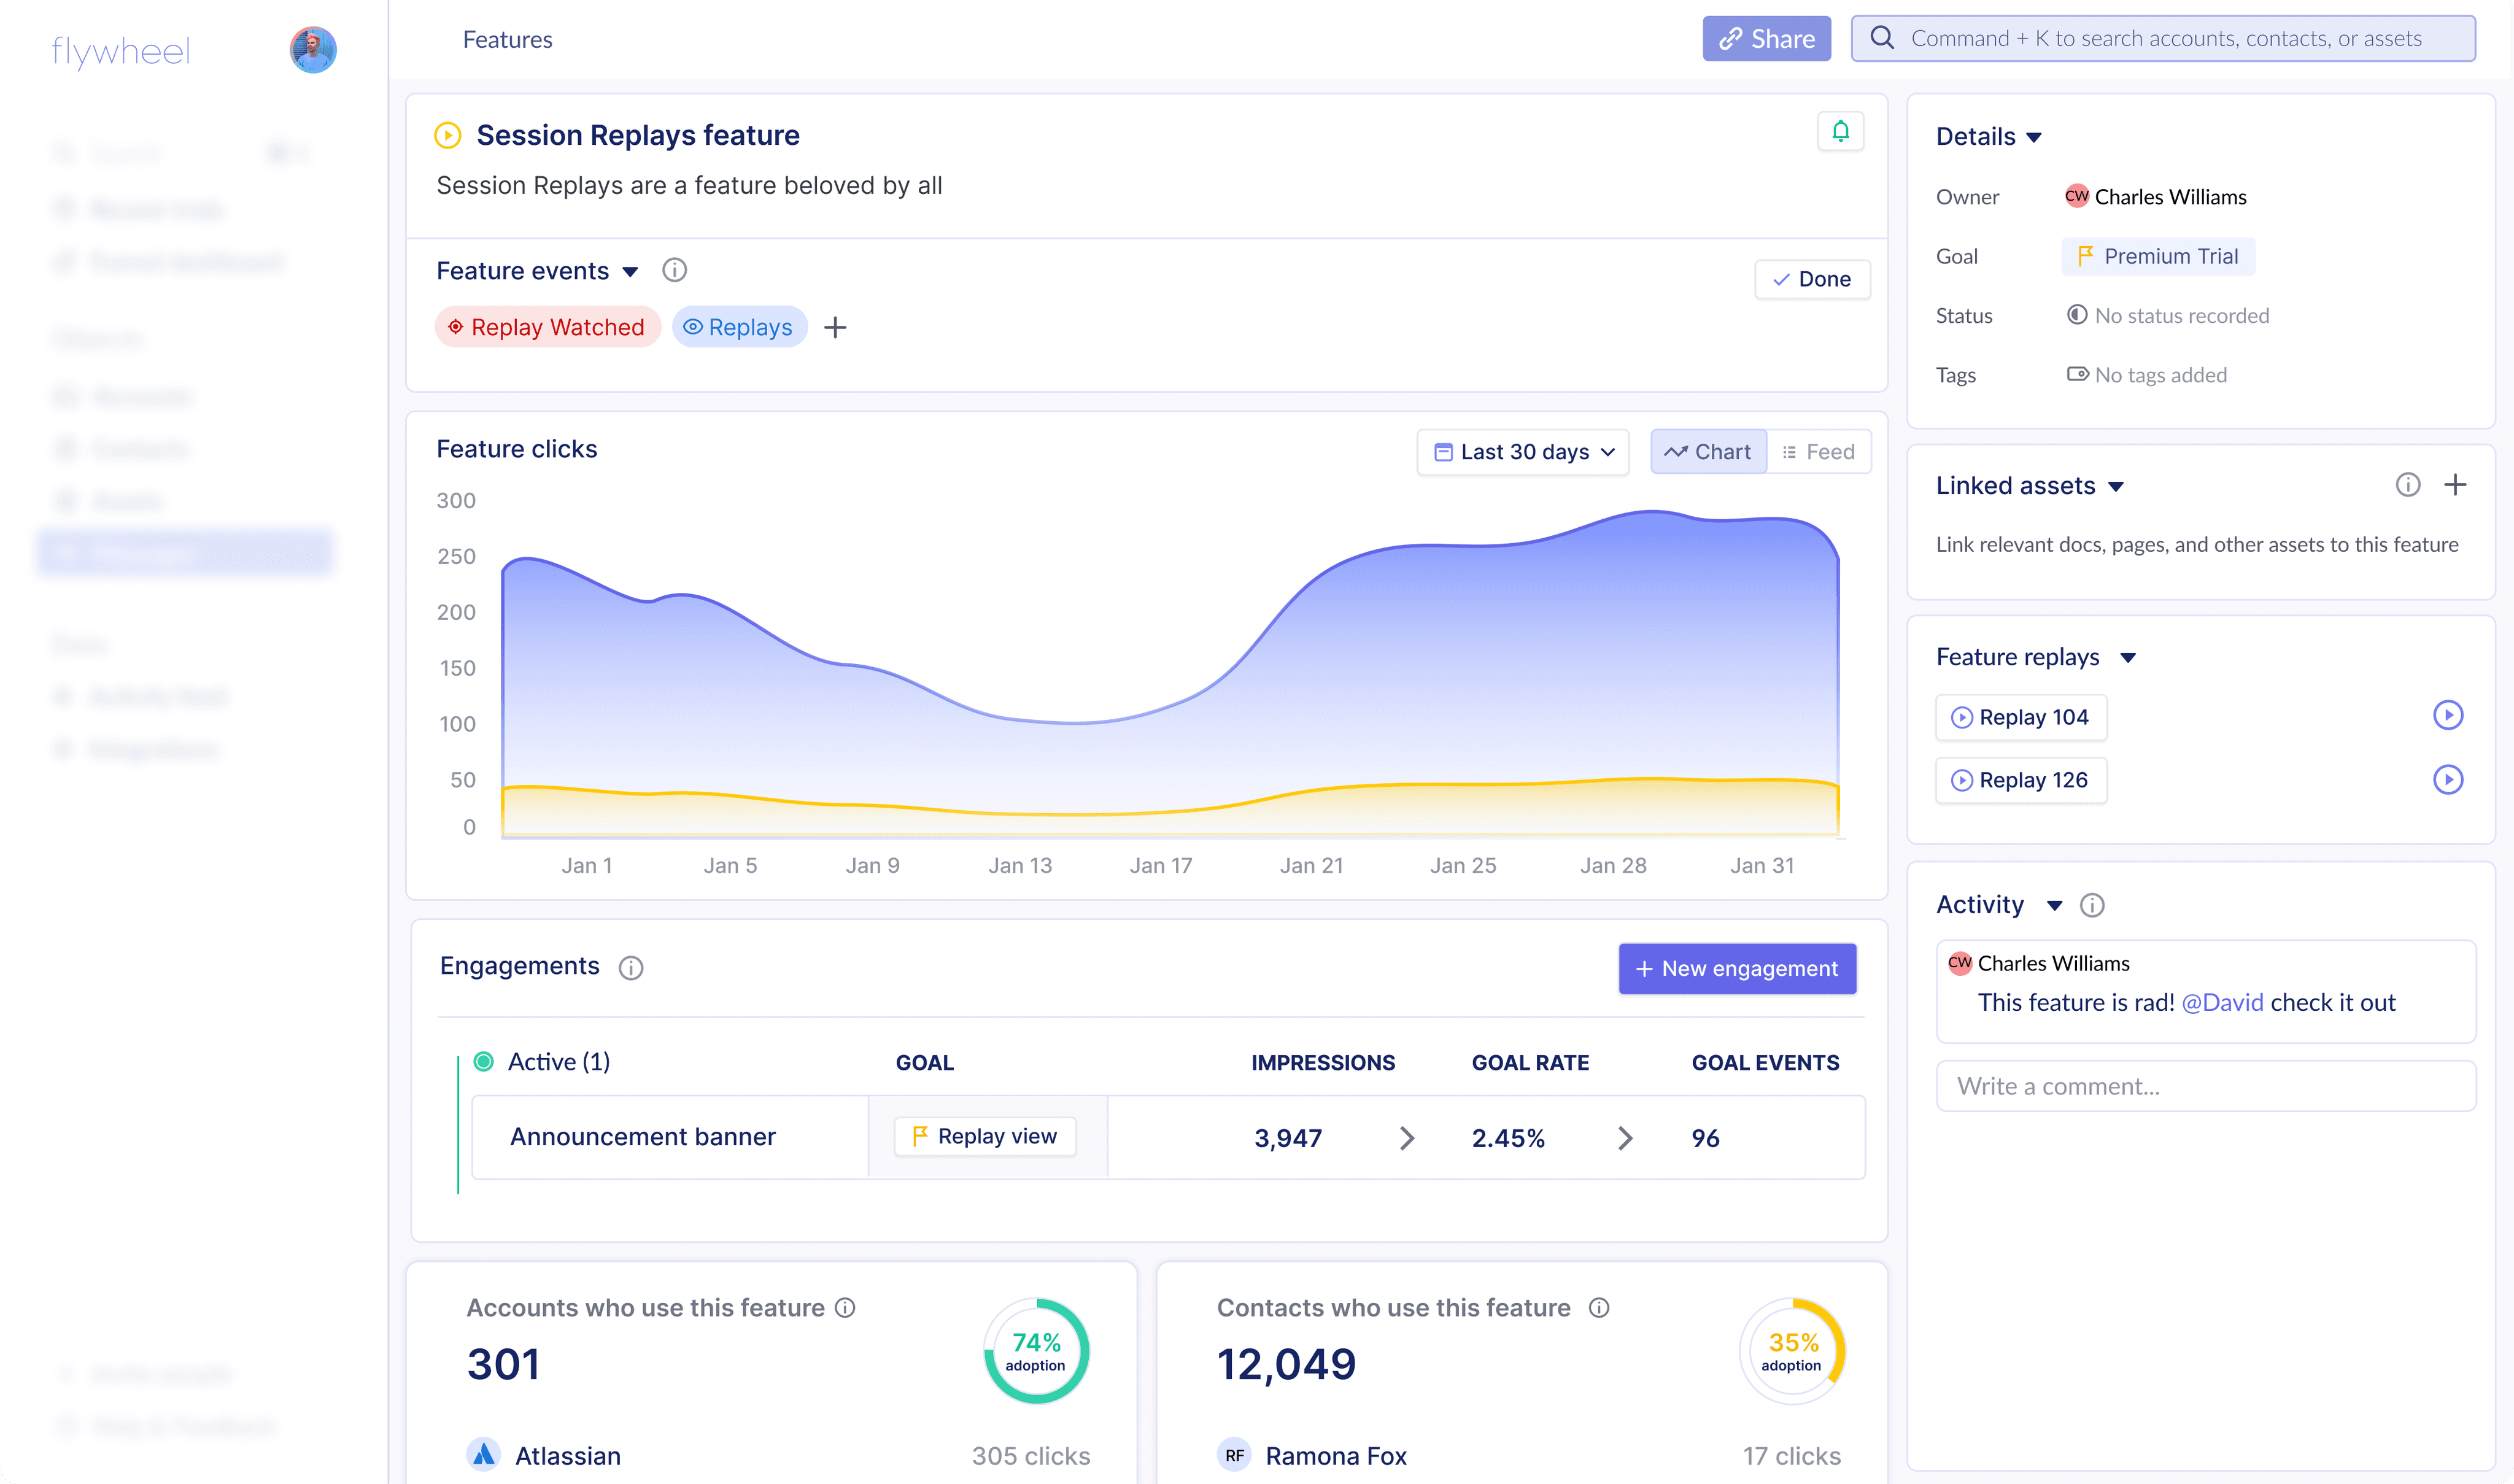Click the chevron after 3,947 impressions
2514x1484 pixels.
click(x=1406, y=1138)
